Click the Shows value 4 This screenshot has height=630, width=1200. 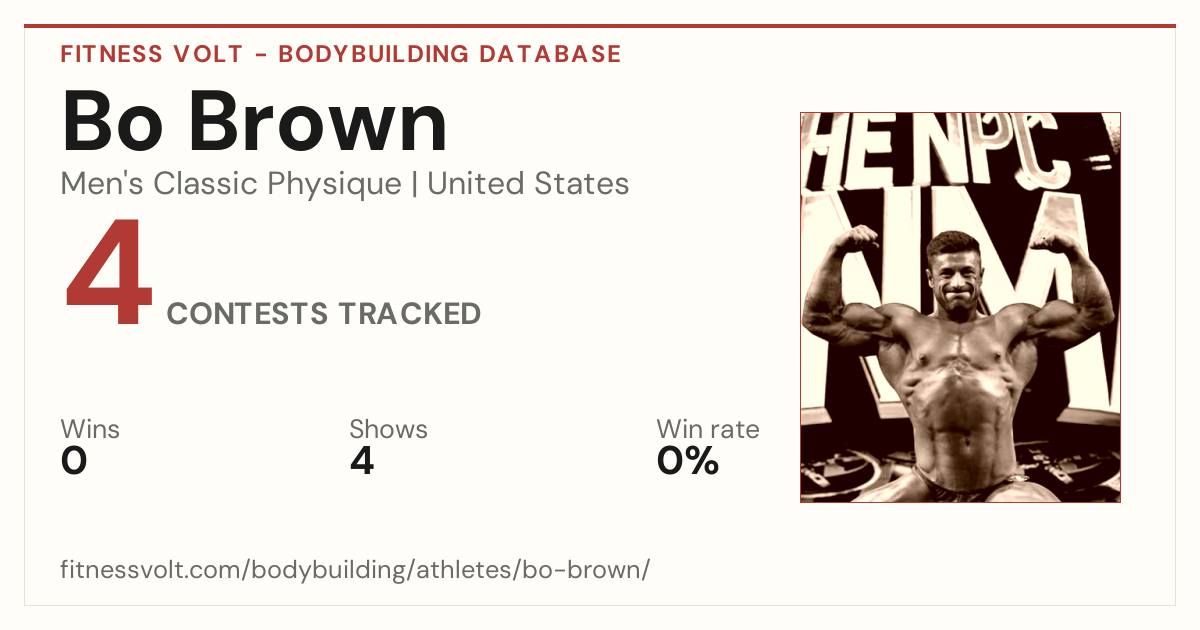click(362, 461)
